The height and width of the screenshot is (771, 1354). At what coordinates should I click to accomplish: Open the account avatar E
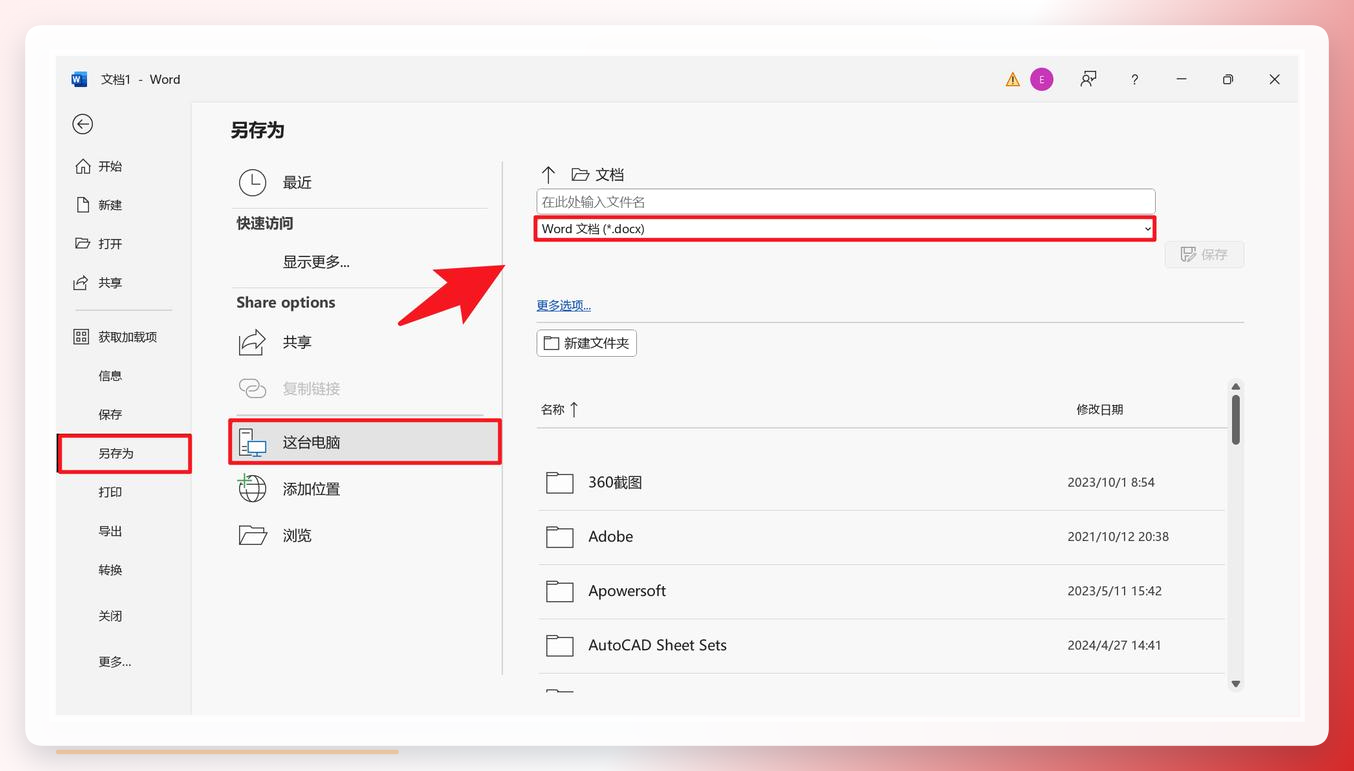[1042, 80]
